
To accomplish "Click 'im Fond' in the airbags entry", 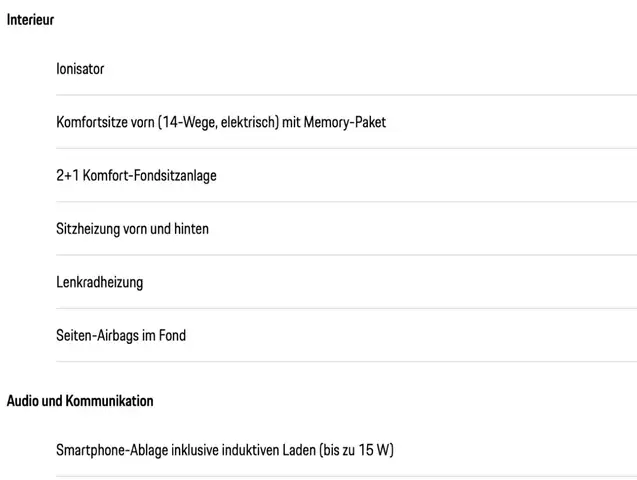I will (x=164, y=336).
